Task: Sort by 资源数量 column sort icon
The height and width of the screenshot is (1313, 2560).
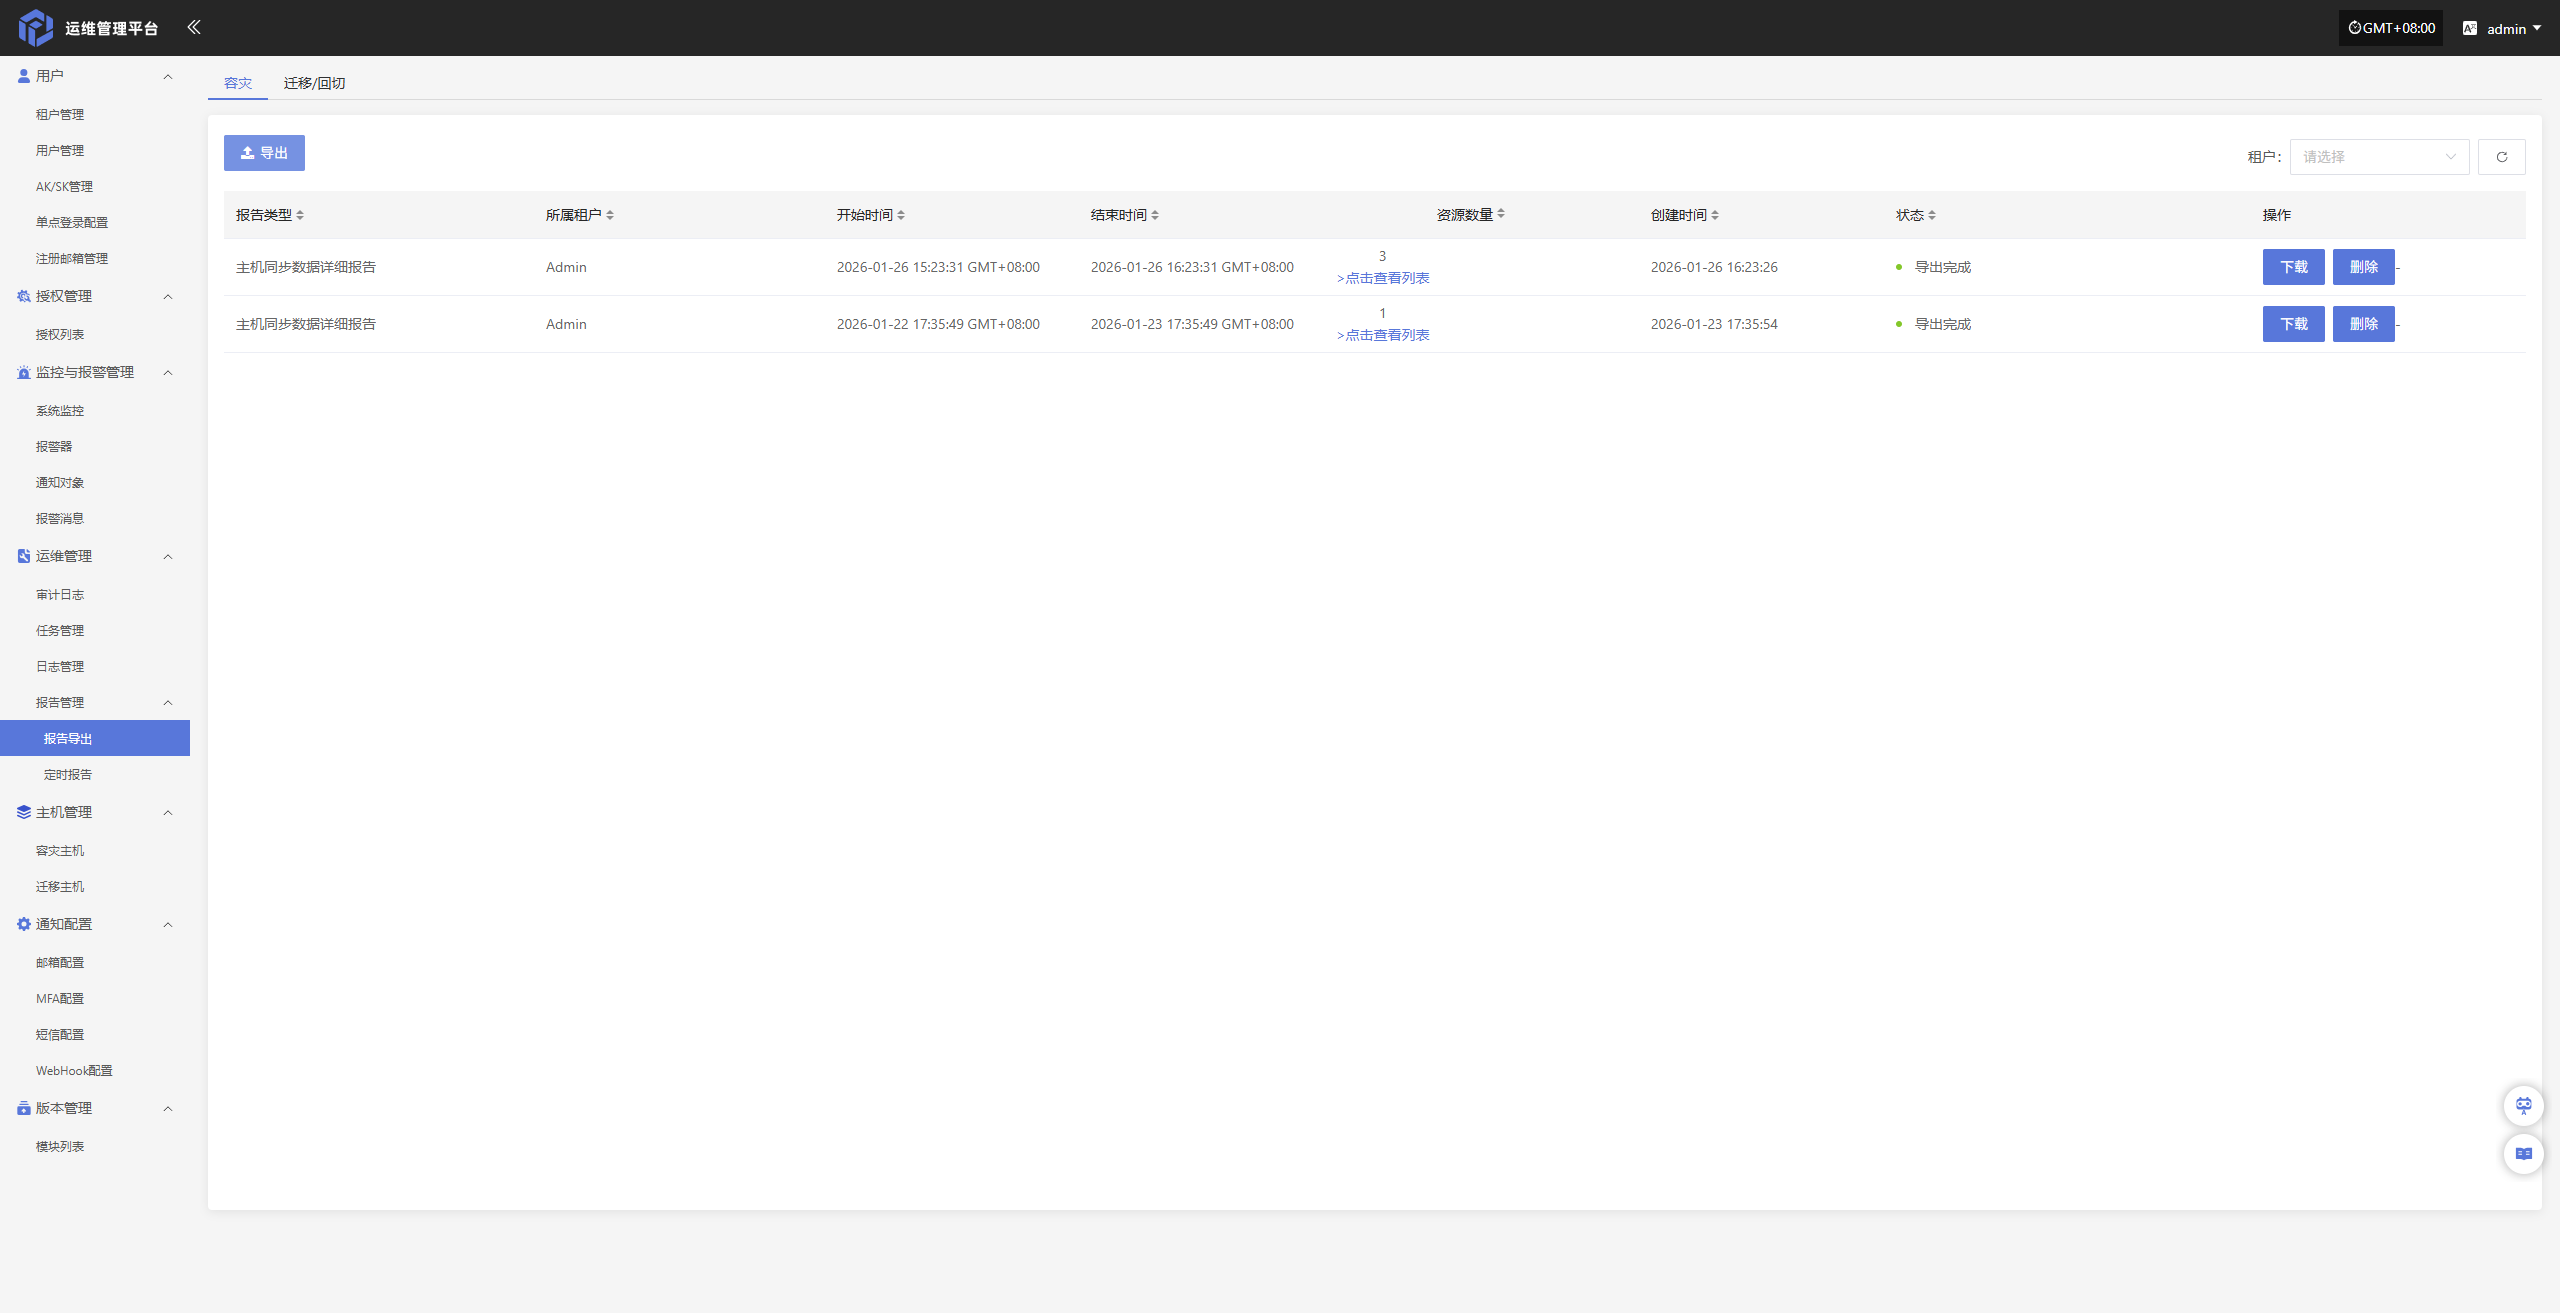Action: (1501, 214)
